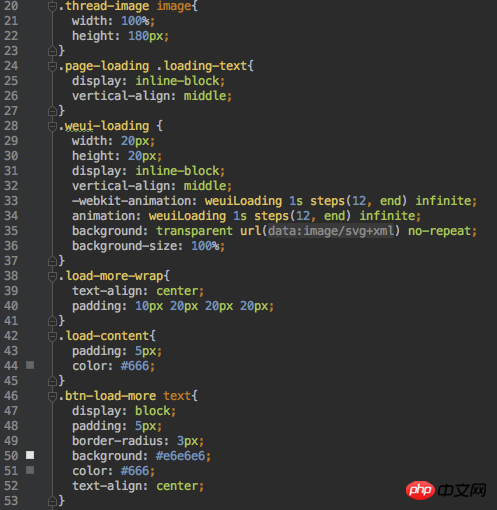
Task: Click the weui-loading selector name
Action: tap(107, 126)
